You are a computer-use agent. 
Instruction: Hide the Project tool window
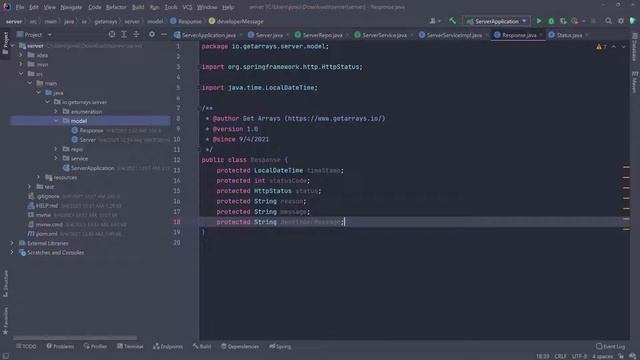coord(164,35)
